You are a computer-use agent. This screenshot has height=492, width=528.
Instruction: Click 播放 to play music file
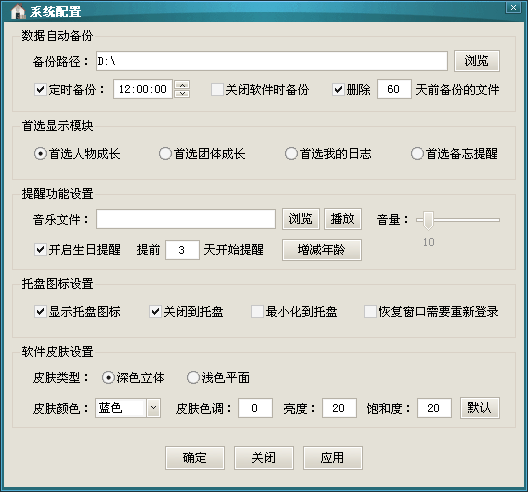(343, 219)
